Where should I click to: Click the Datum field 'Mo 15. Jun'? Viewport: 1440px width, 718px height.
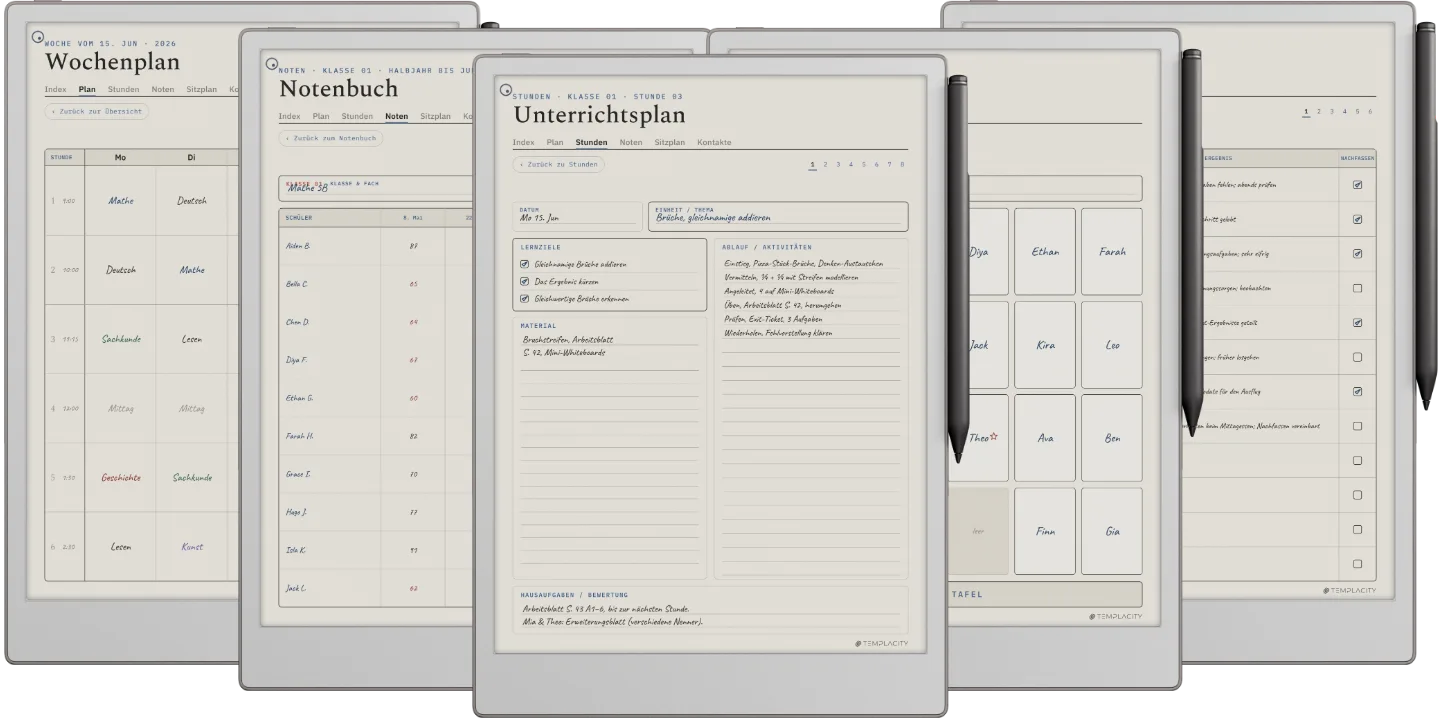[578, 216]
